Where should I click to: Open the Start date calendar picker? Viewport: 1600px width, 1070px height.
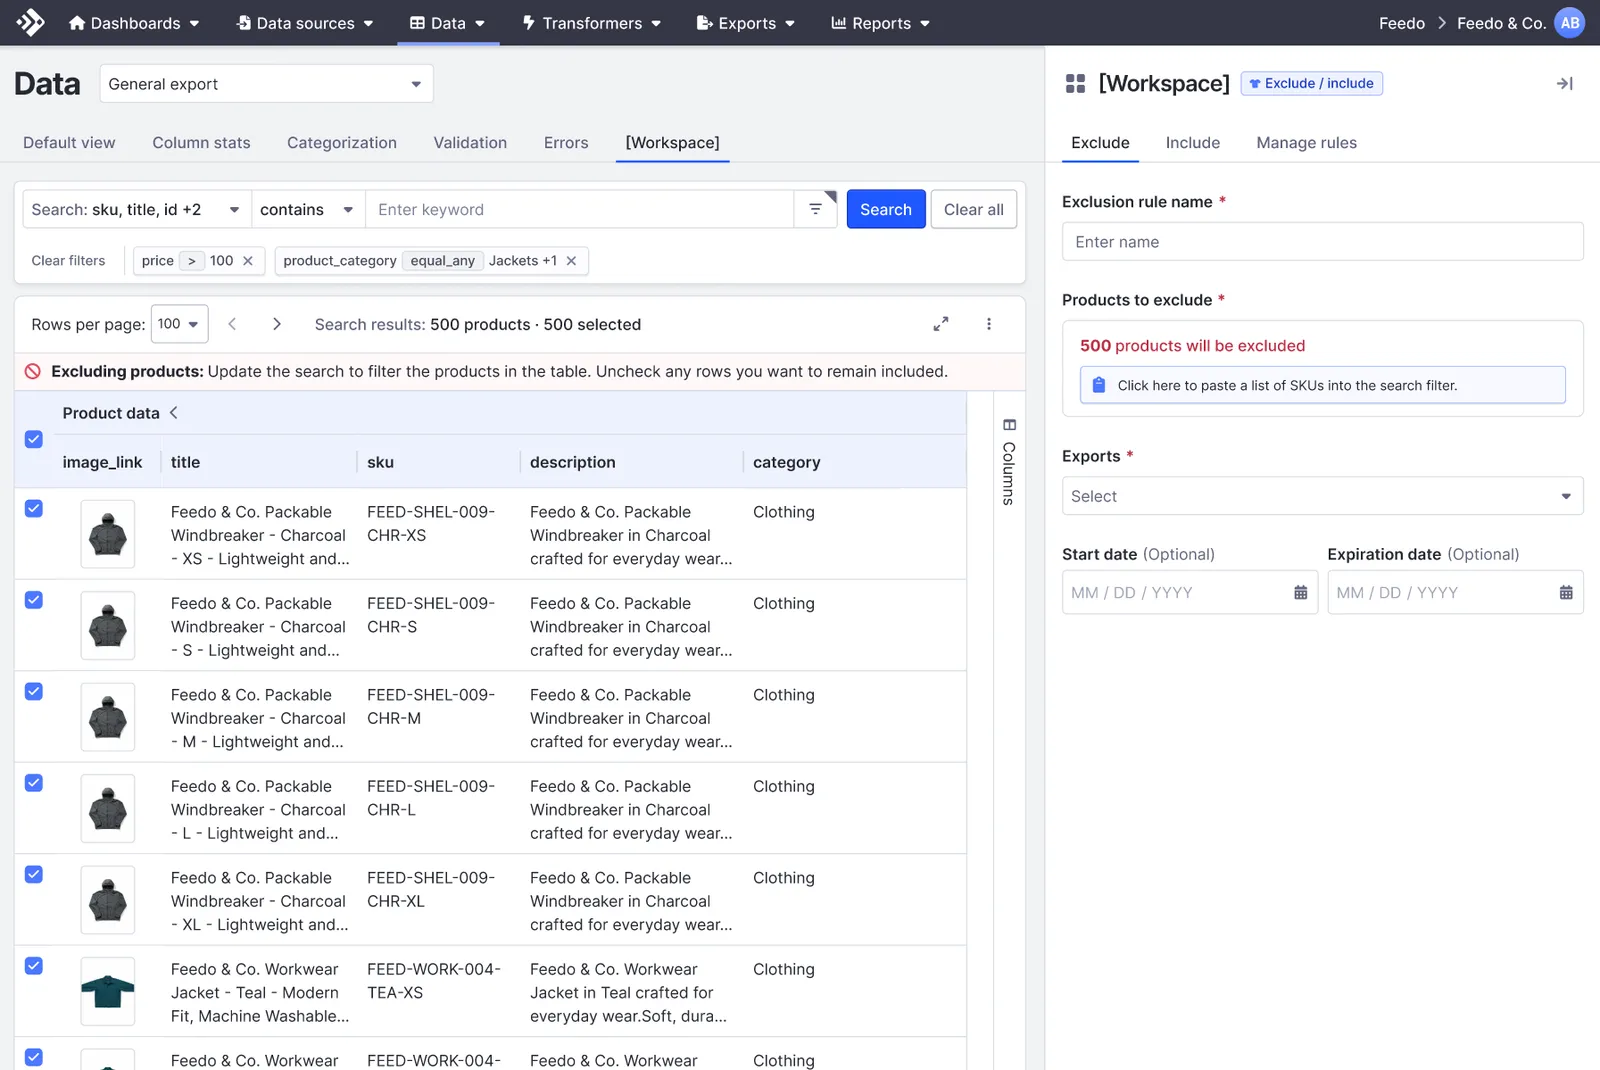[x=1300, y=593]
